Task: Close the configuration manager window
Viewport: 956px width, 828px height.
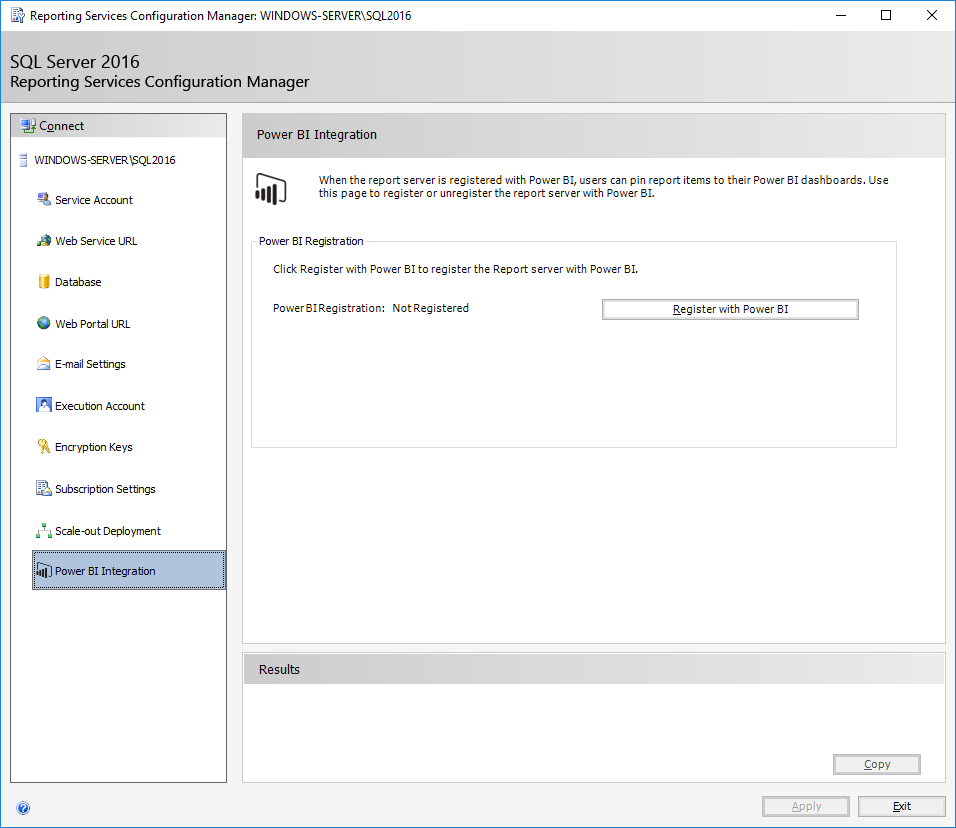Action: tap(932, 15)
